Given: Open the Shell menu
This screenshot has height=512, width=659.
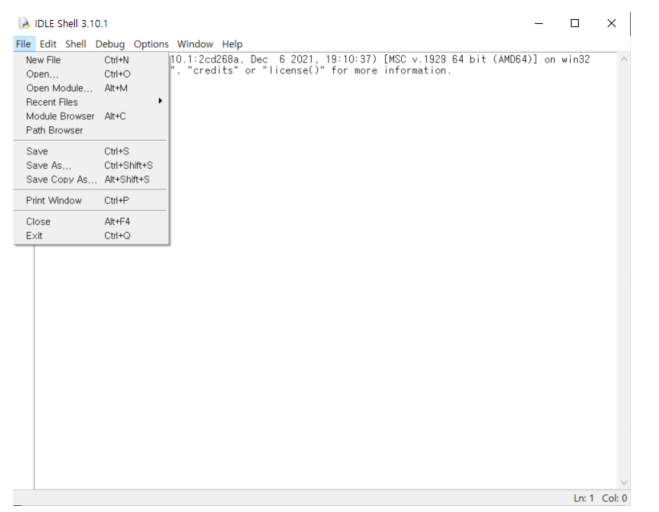Looking at the screenshot, I should coord(76,44).
